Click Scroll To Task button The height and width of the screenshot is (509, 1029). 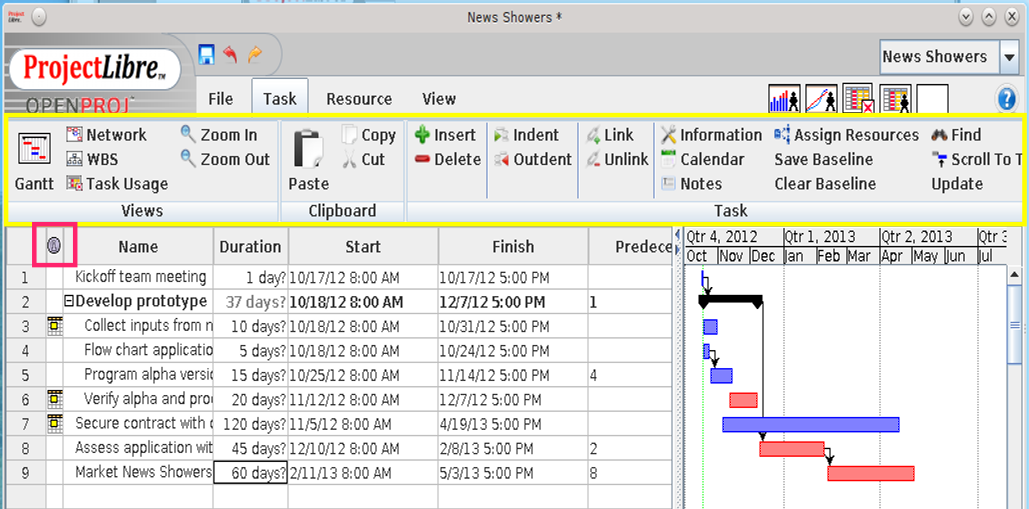pyautogui.click(x=978, y=159)
